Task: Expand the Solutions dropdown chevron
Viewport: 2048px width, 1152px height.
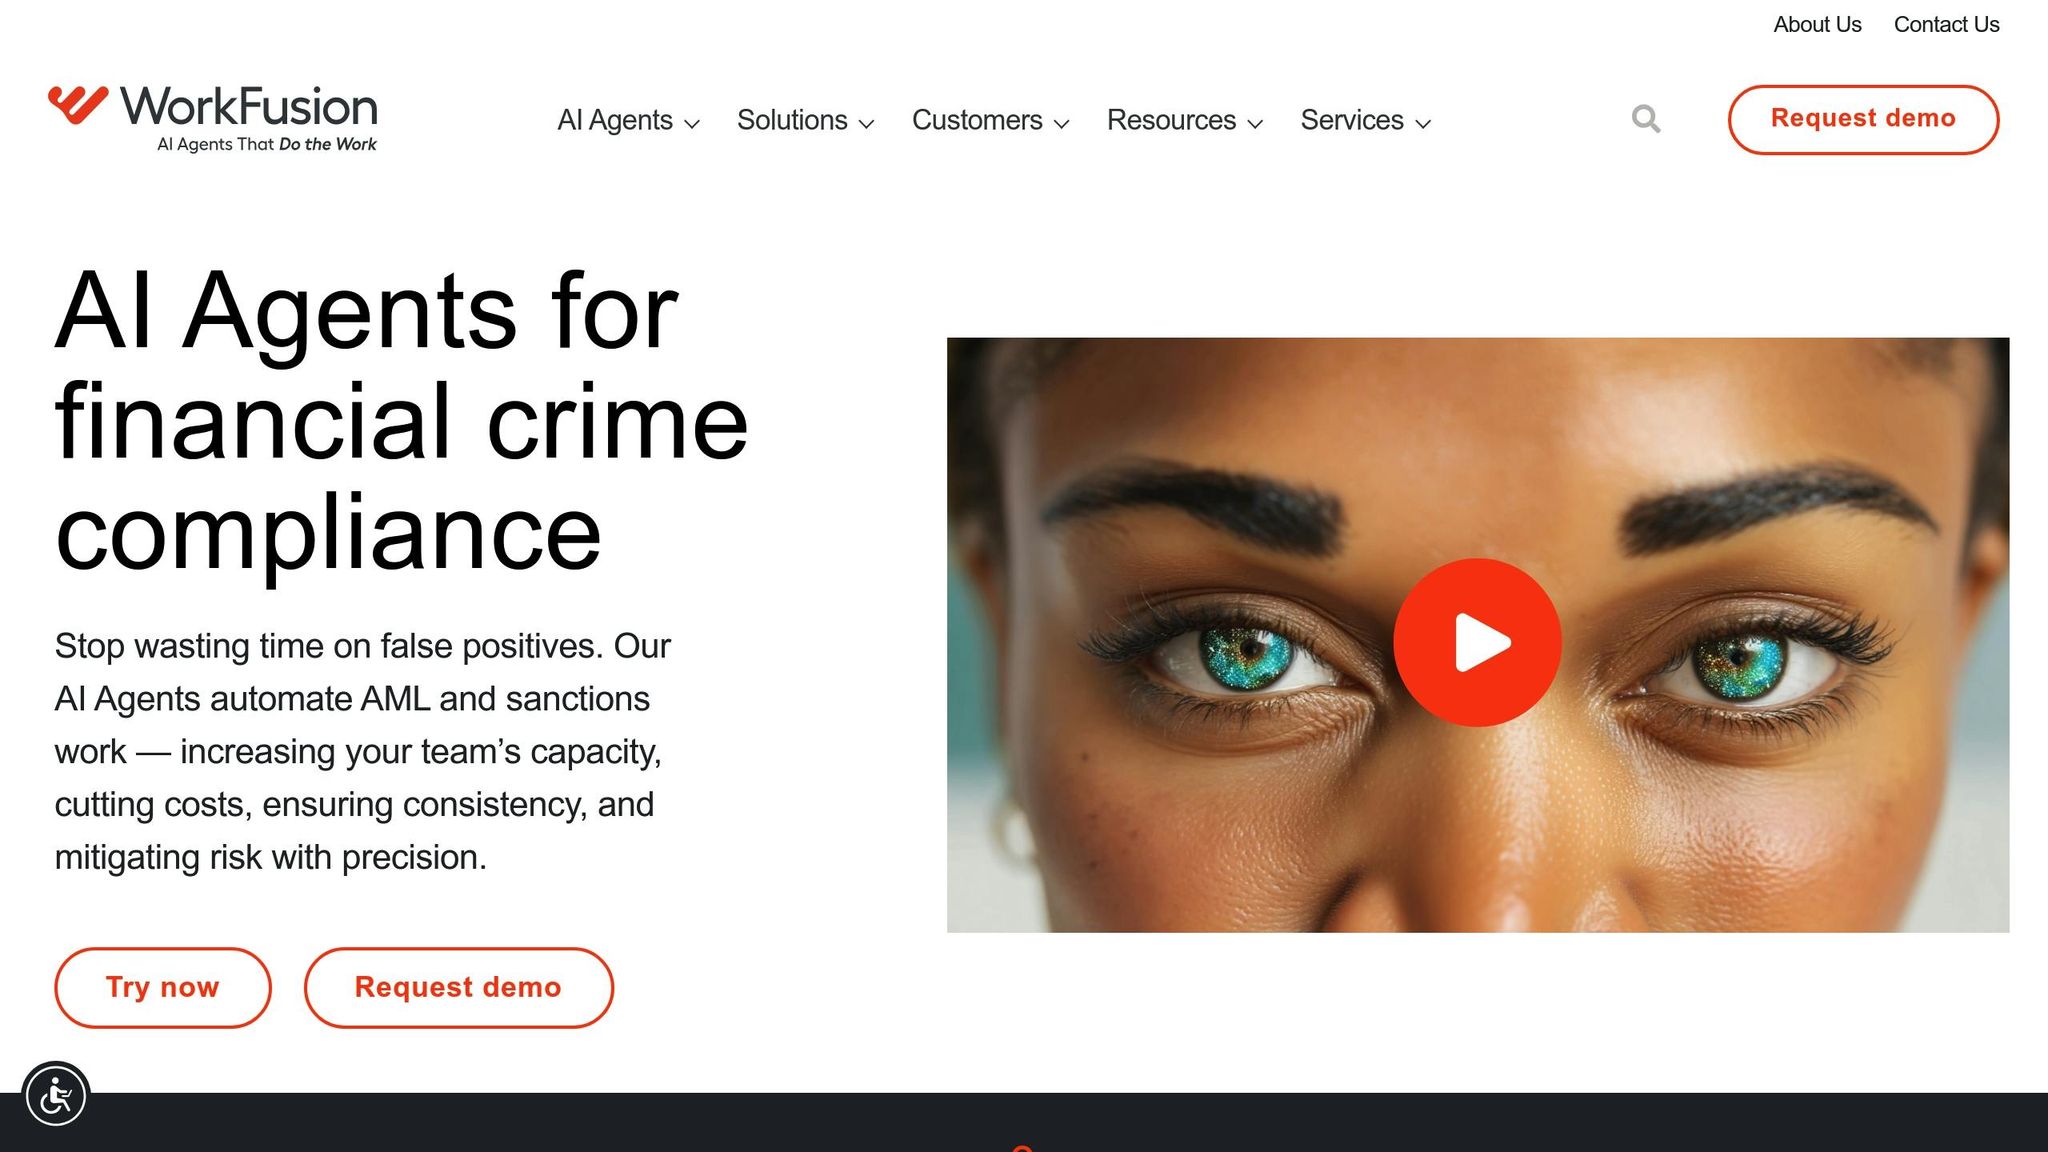Action: pyautogui.click(x=867, y=123)
